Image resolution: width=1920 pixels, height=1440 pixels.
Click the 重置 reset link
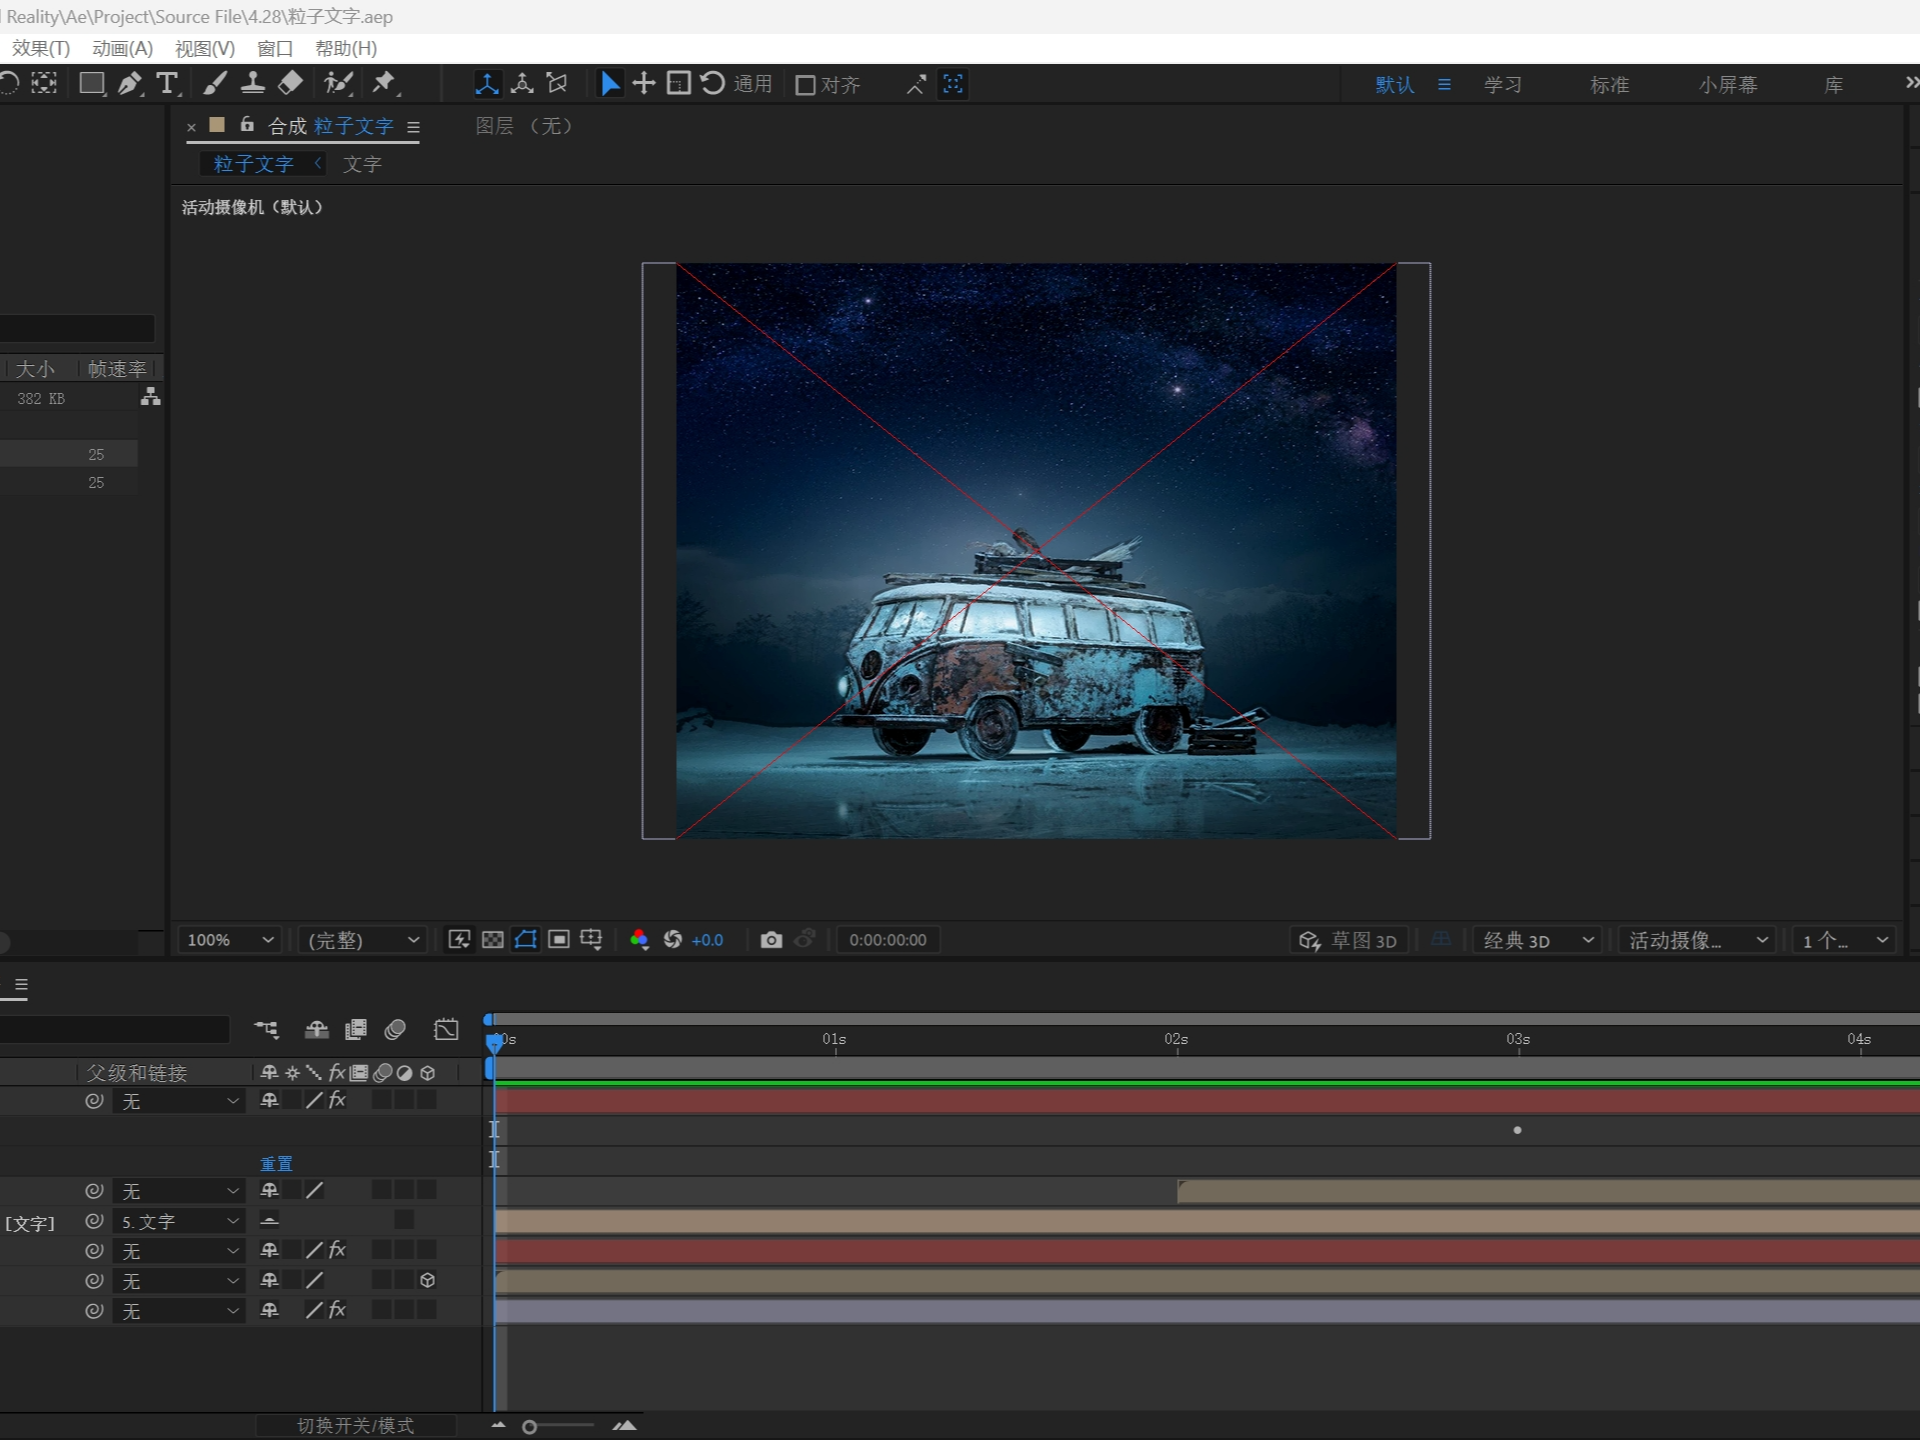(x=276, y=1164)
